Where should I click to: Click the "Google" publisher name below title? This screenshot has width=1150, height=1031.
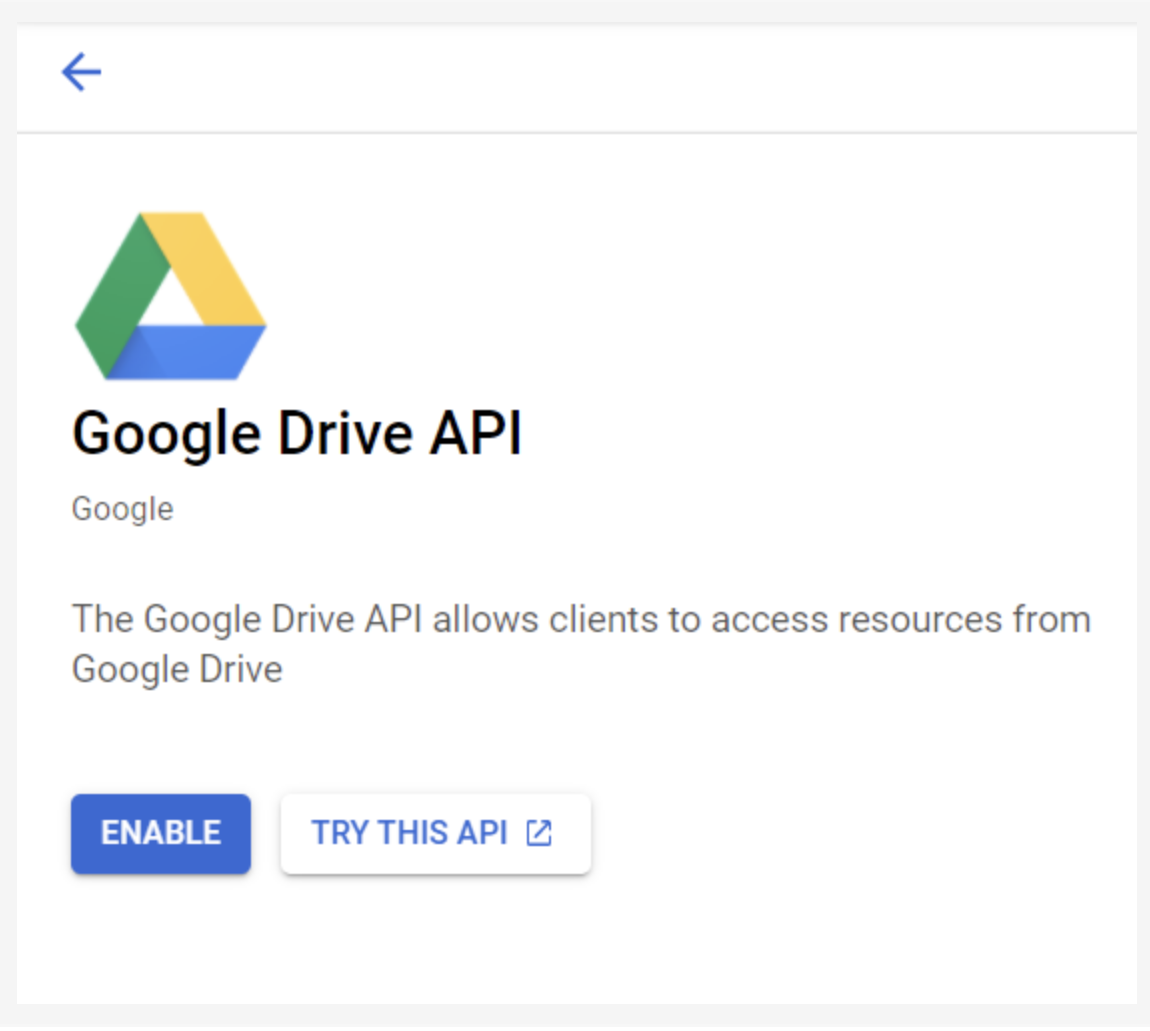122,509
